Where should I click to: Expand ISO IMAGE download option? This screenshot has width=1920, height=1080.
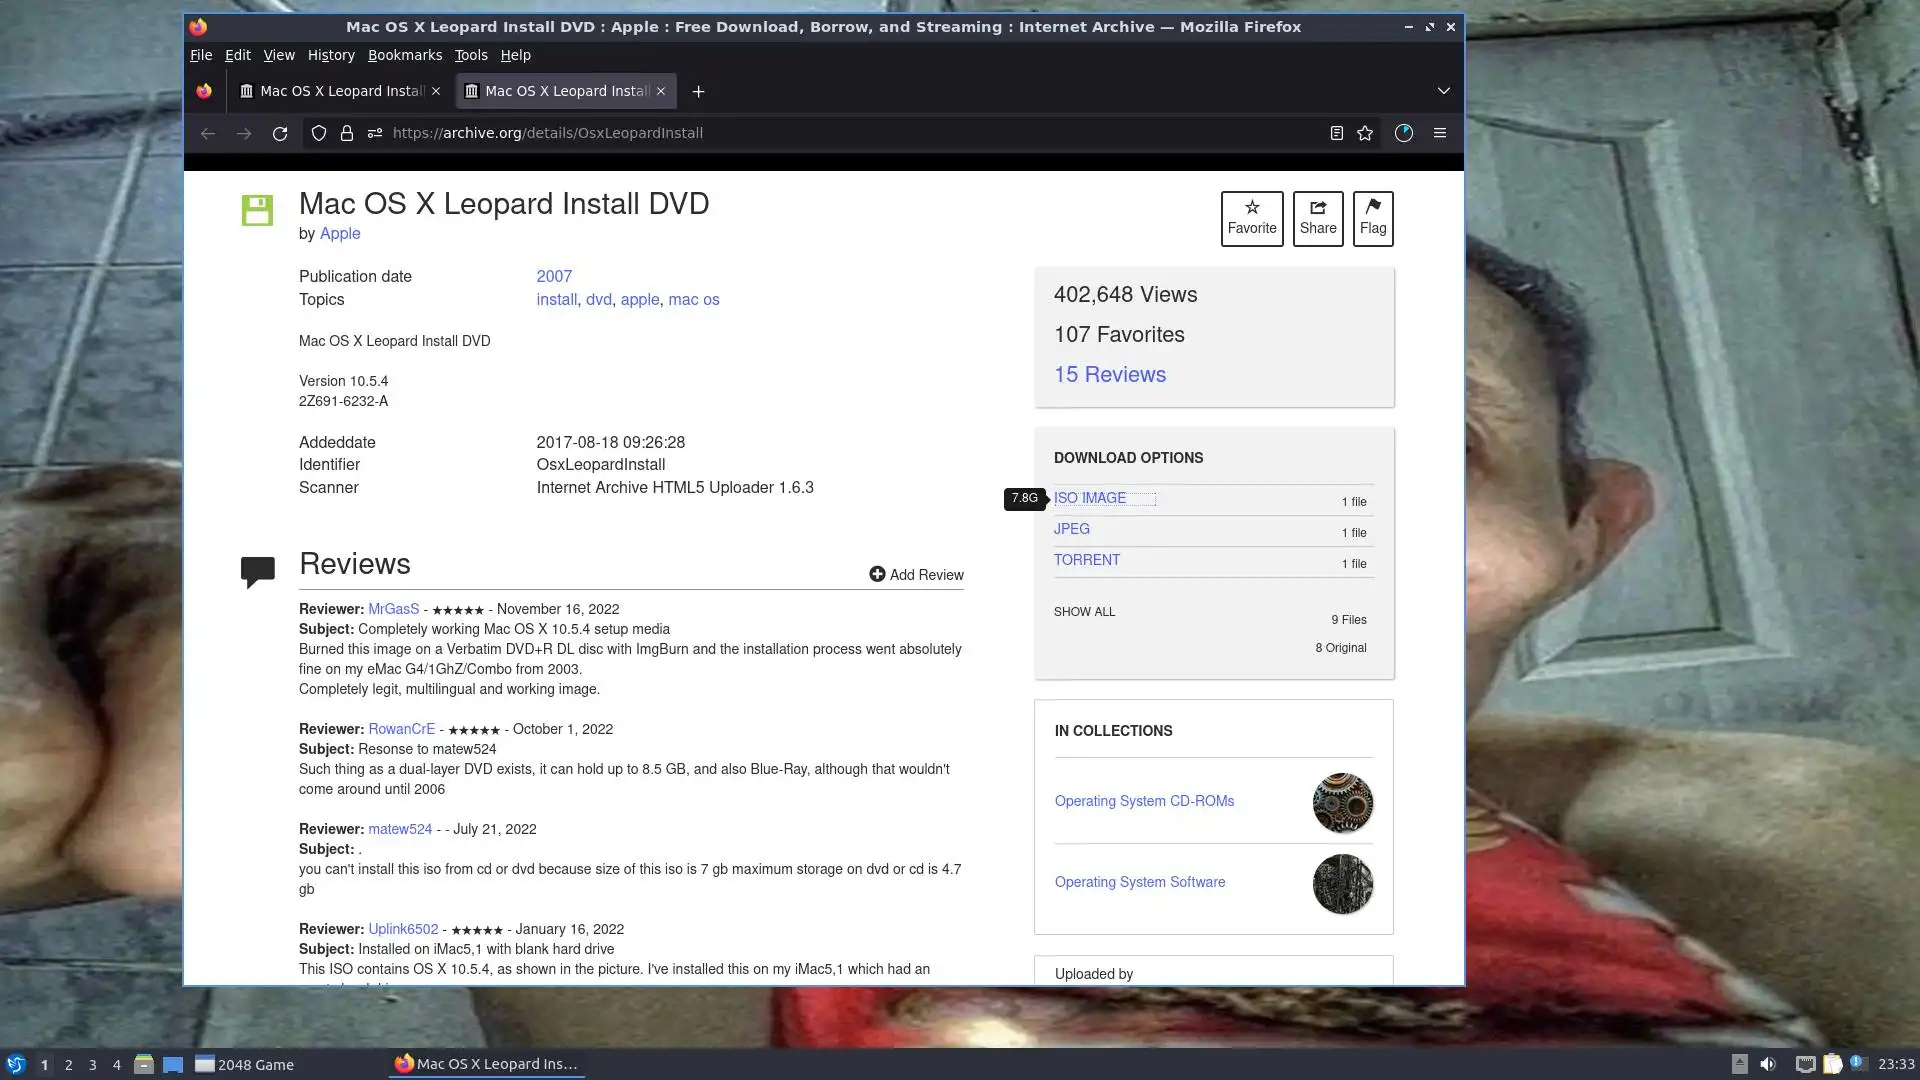click(1090, 498)
